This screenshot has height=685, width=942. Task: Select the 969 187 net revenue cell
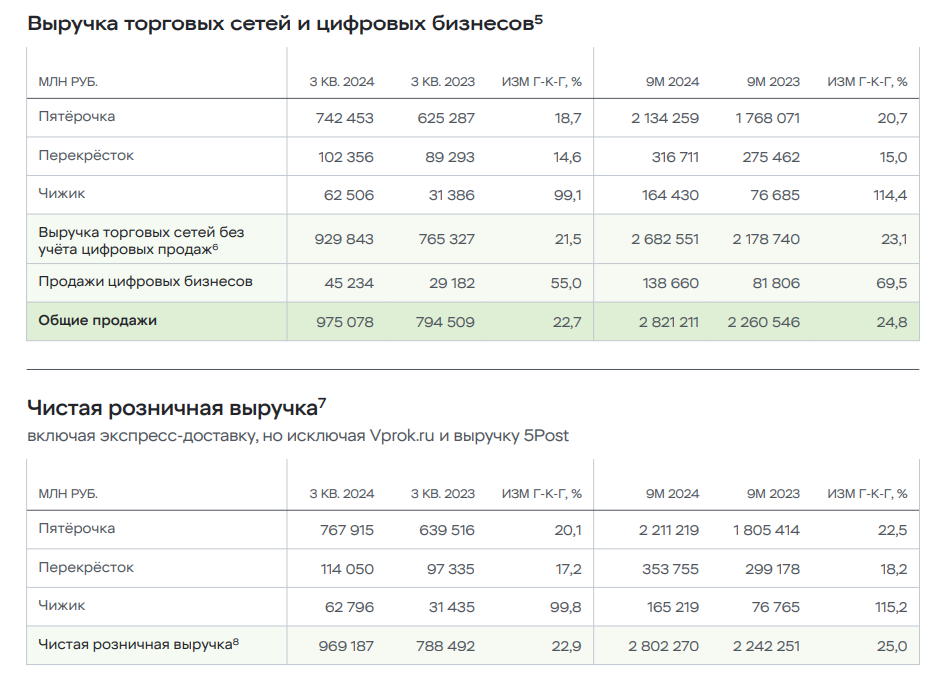pyautogui.click(x=344, y=646)
